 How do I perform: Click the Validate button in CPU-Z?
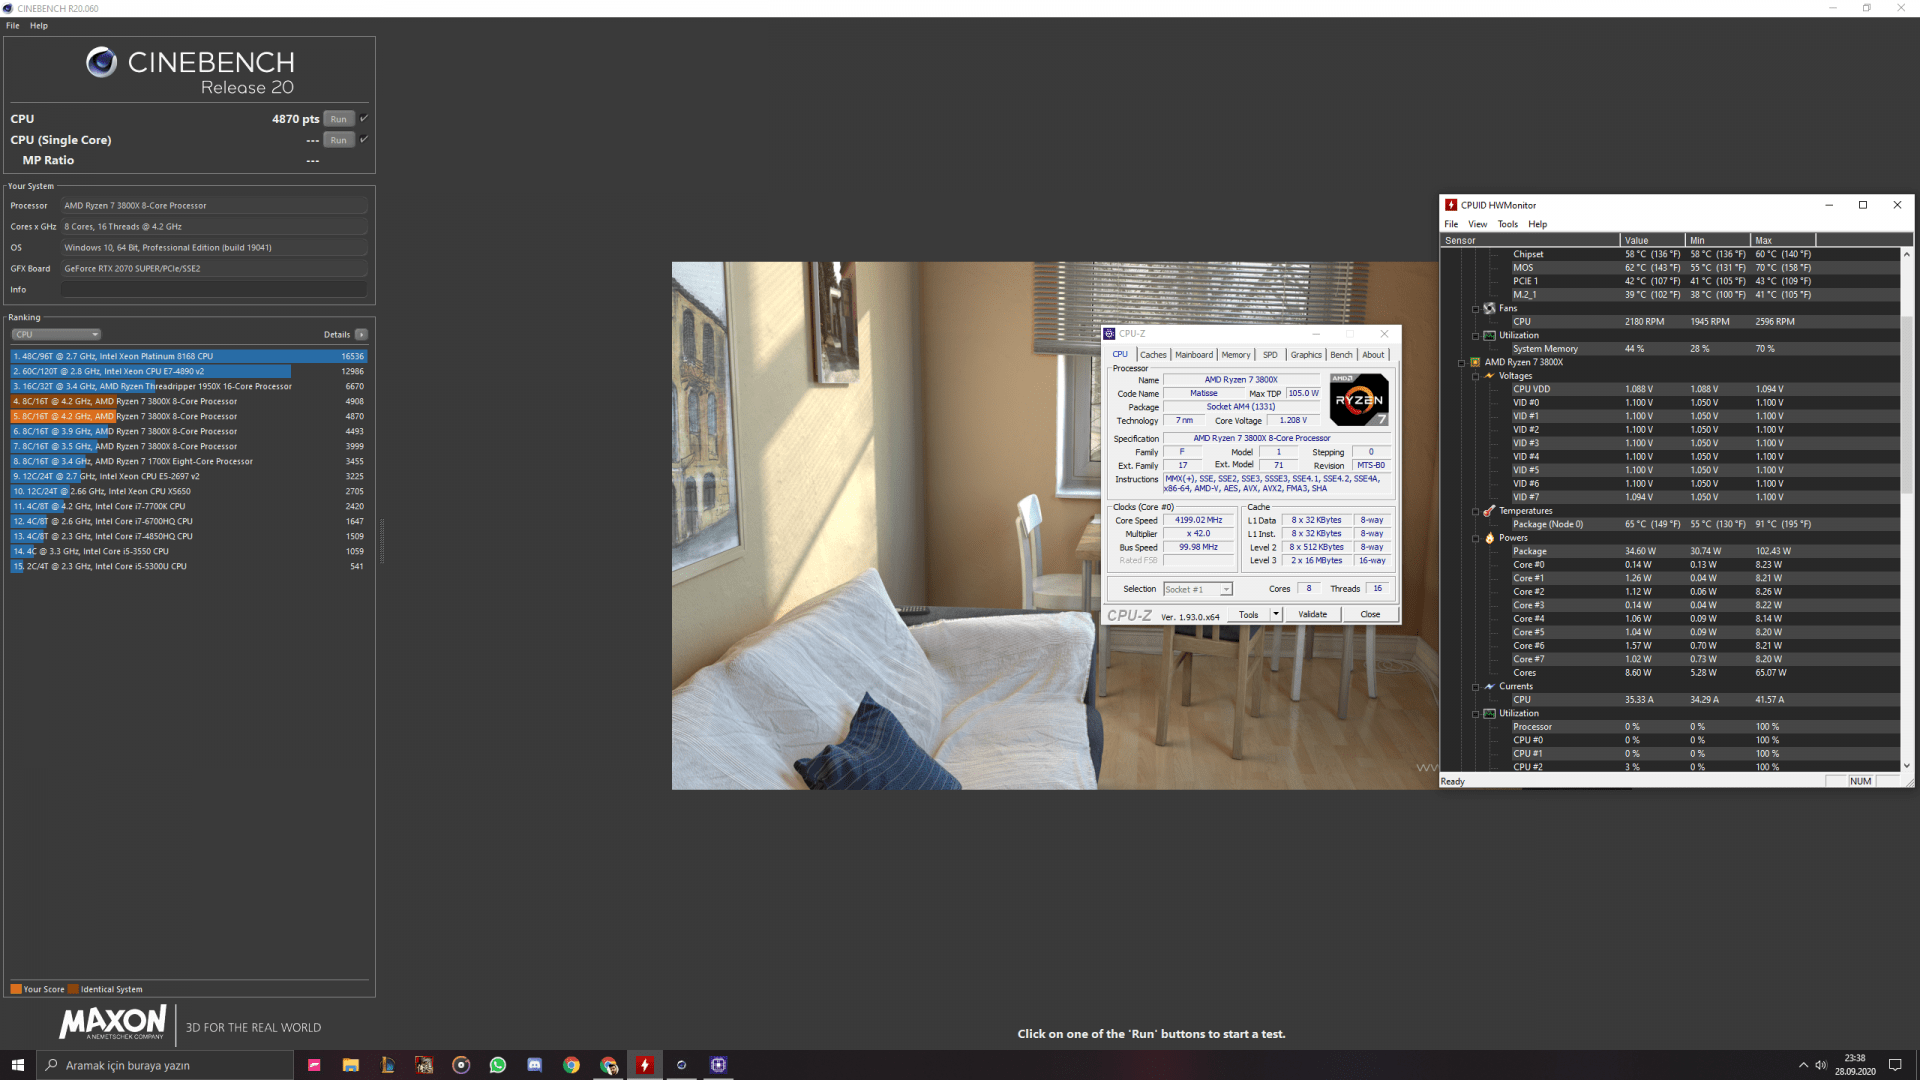pyautogui.click(x=1312, y=615)
